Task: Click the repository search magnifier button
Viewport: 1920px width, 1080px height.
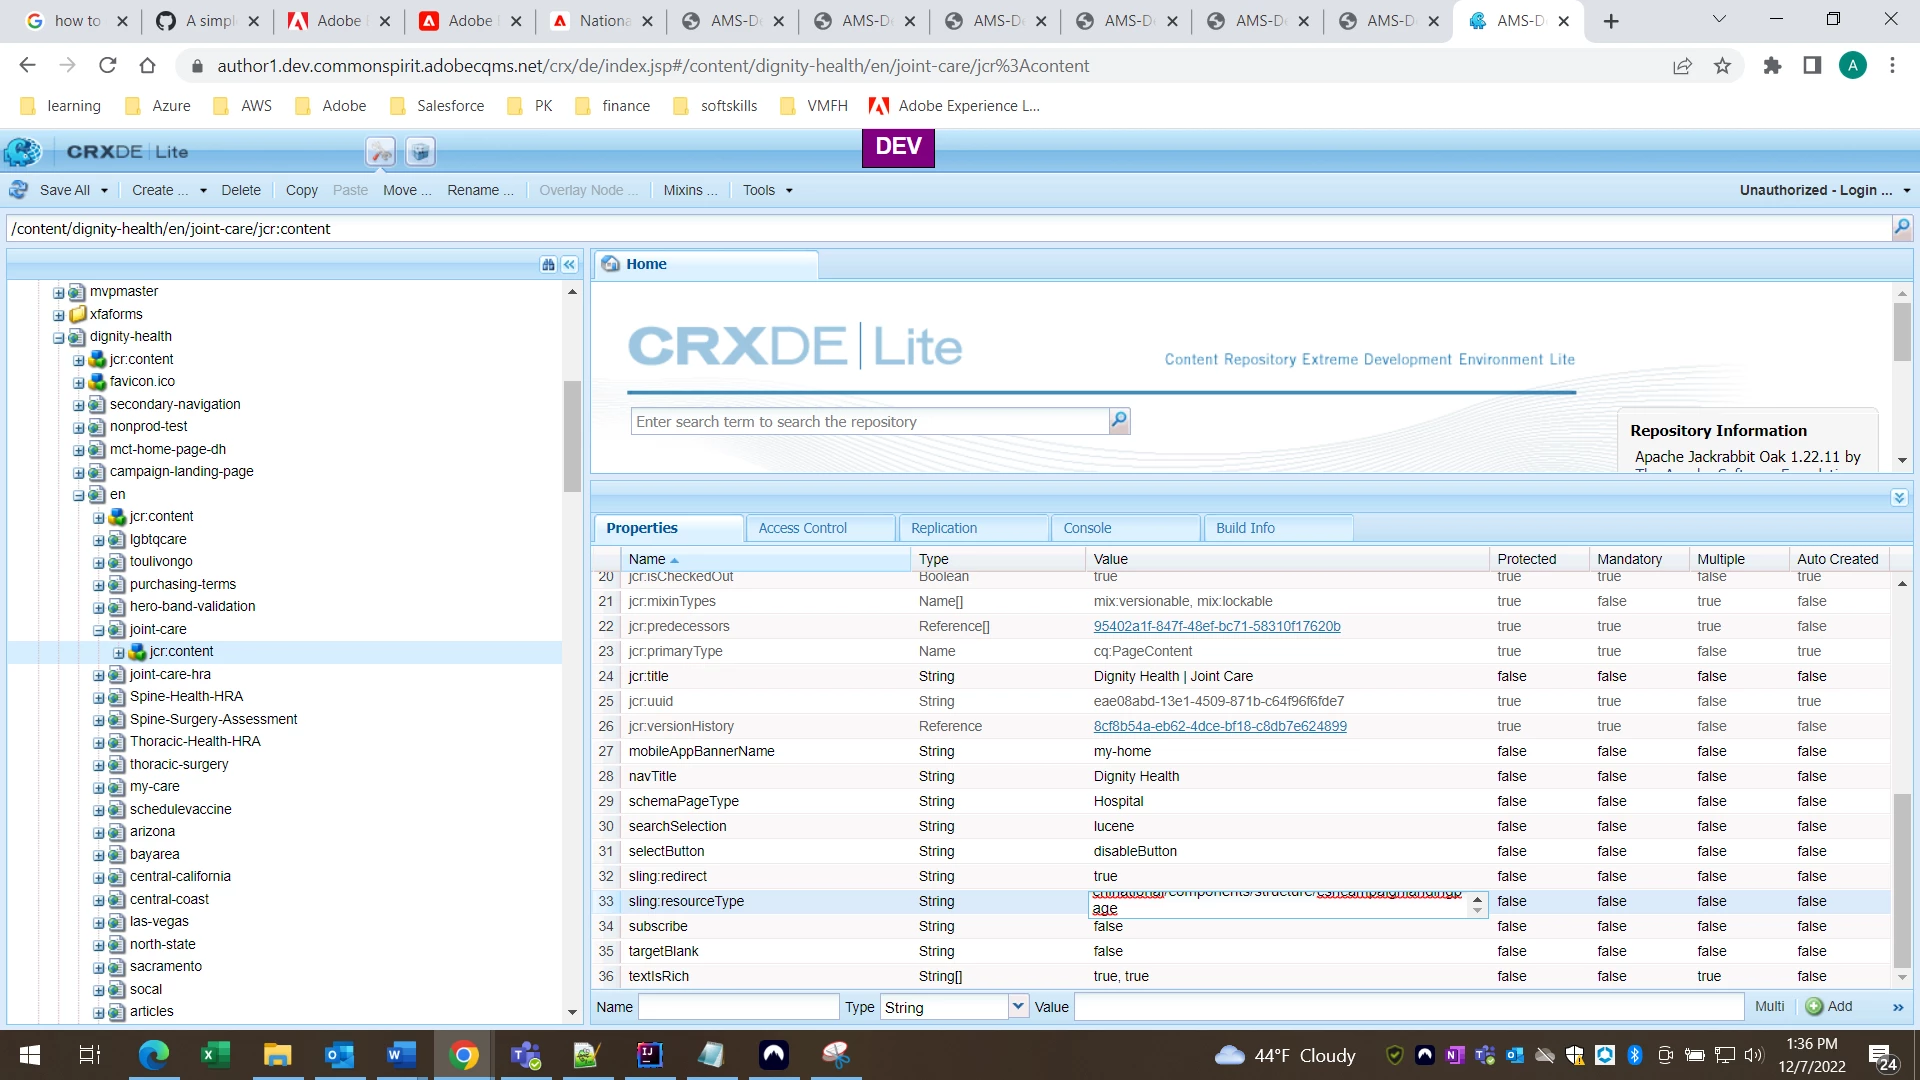Action: pos(1119,421)
